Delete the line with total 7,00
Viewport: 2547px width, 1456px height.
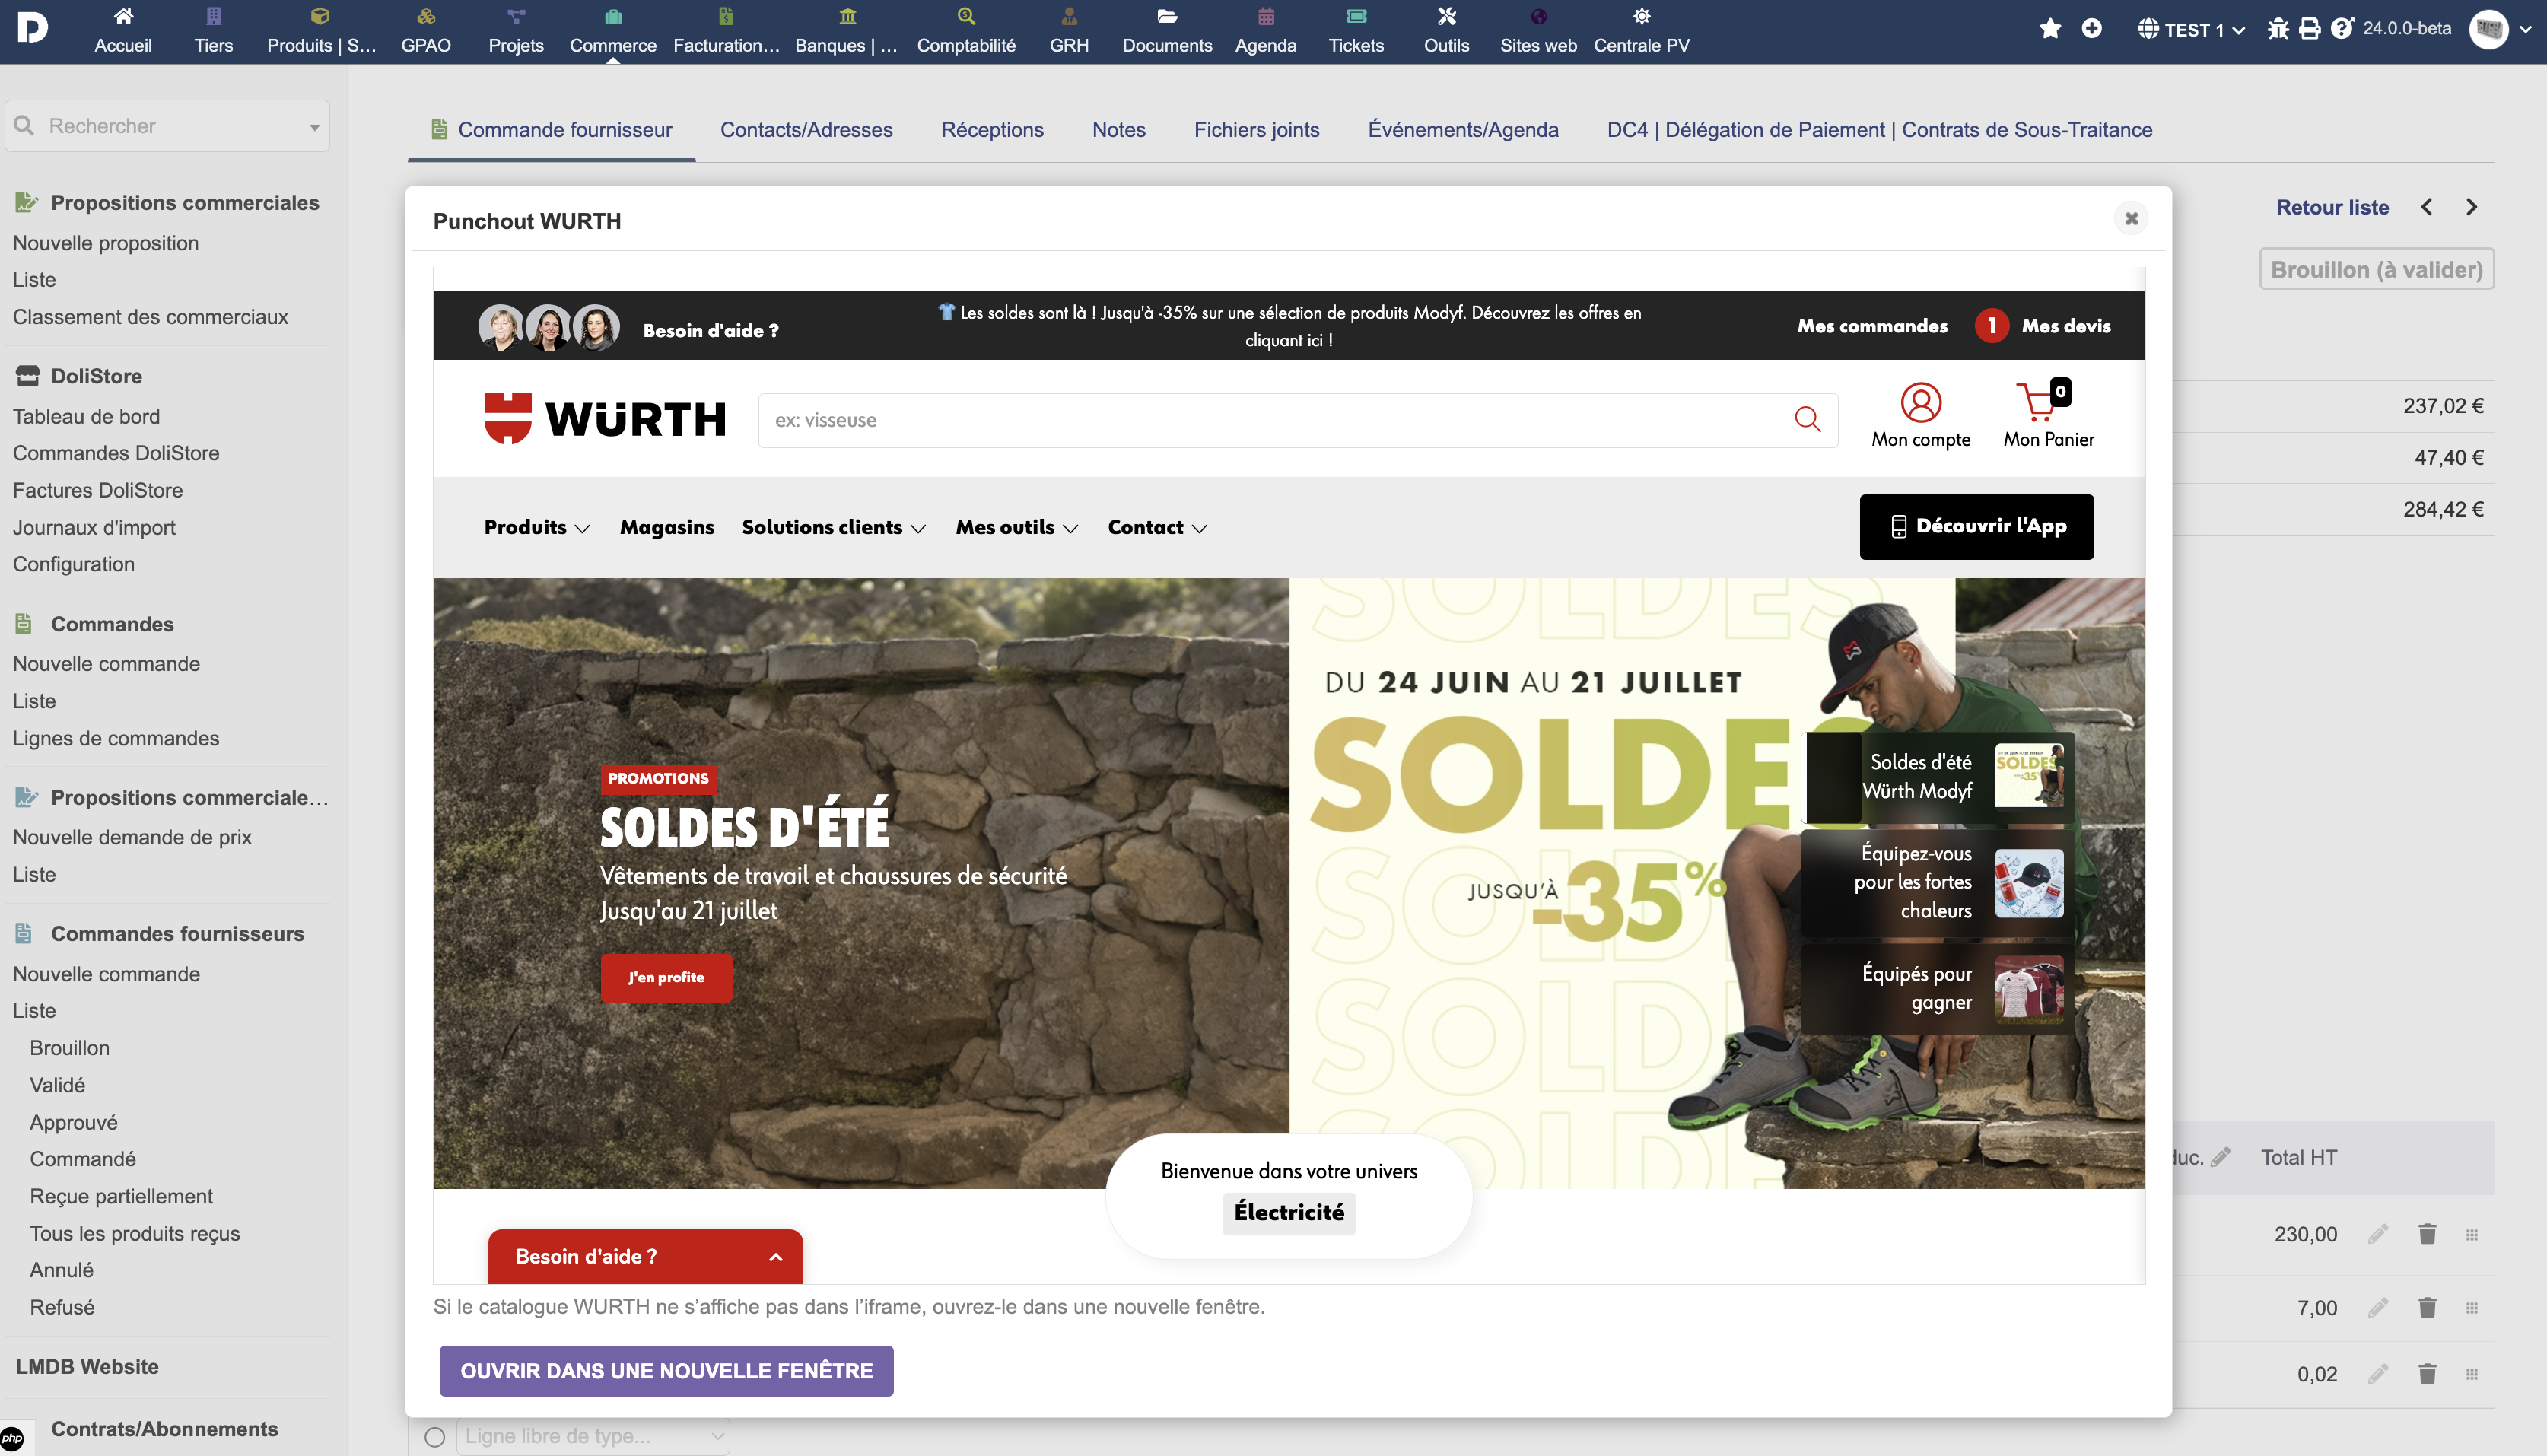click(x=2427, y=1307)
